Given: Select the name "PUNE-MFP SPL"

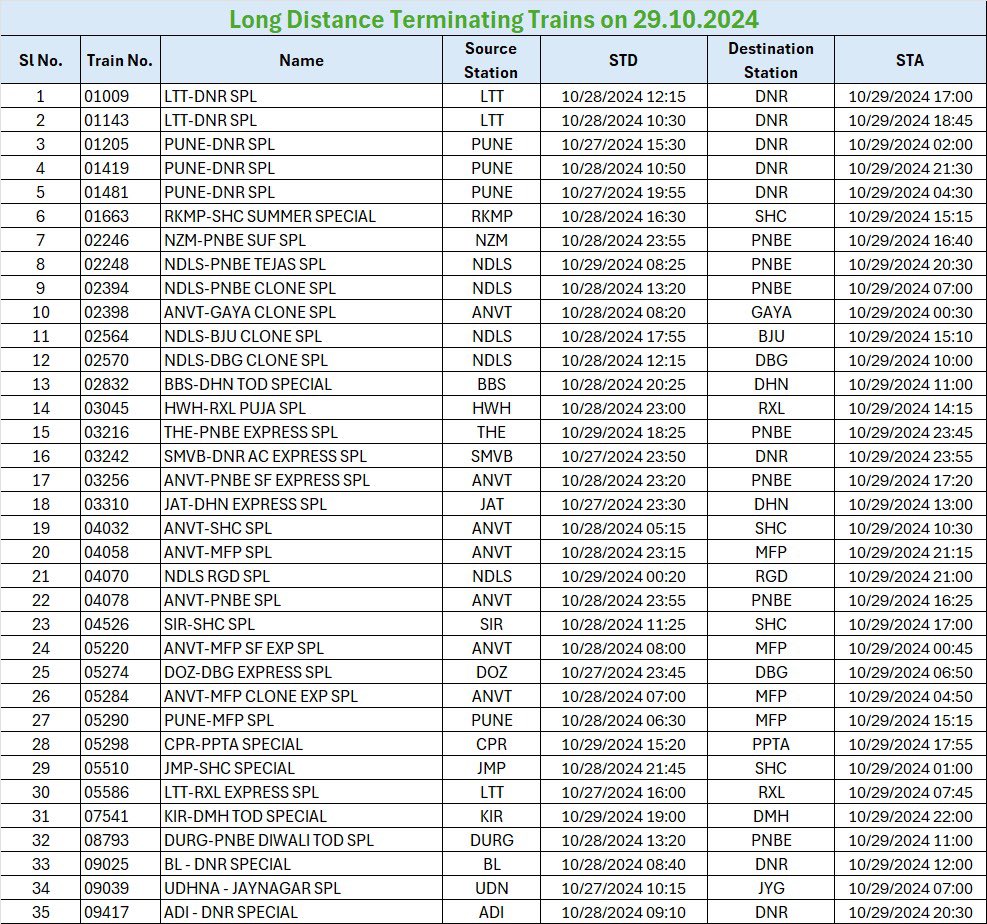Looking at the screenshot, I should coord(219,720).
